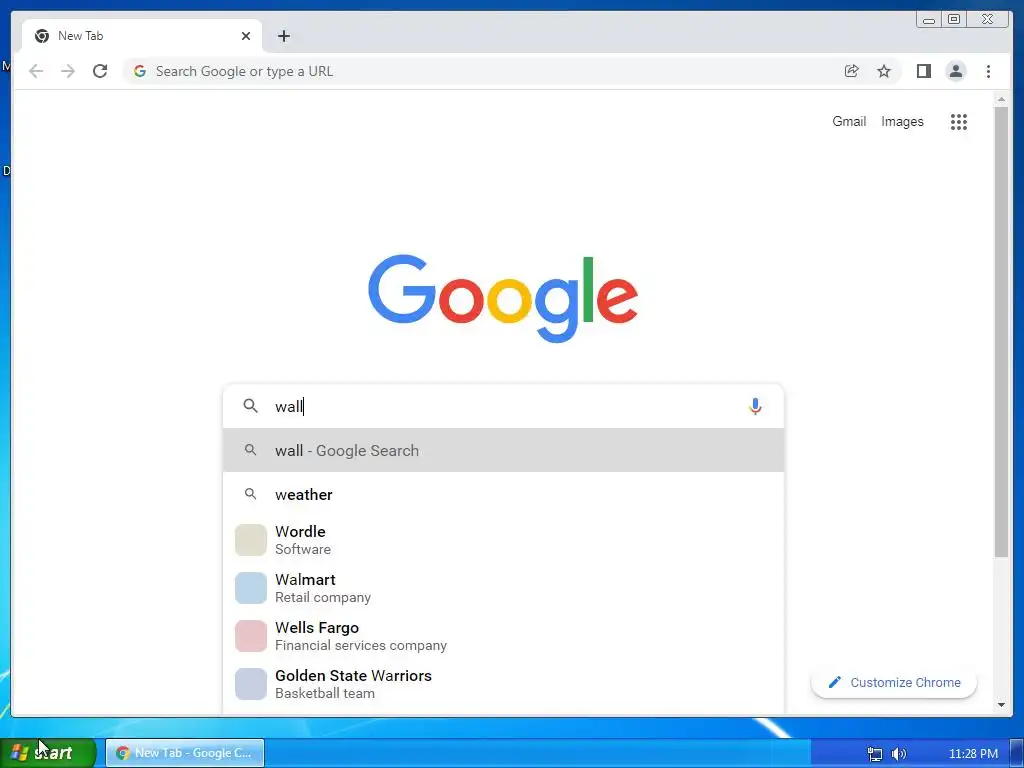Open a new tab with the plus button

coord(283,36)
